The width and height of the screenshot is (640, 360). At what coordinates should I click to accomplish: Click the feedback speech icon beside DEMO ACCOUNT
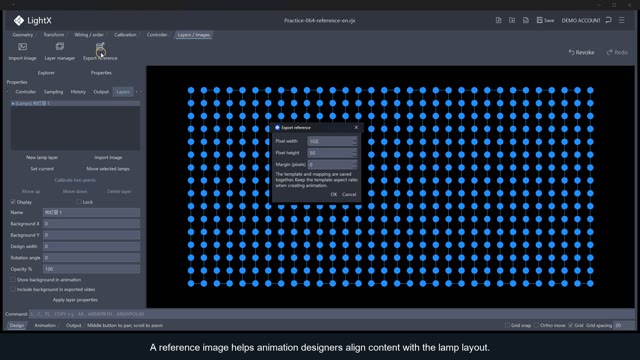pos(609,20)
